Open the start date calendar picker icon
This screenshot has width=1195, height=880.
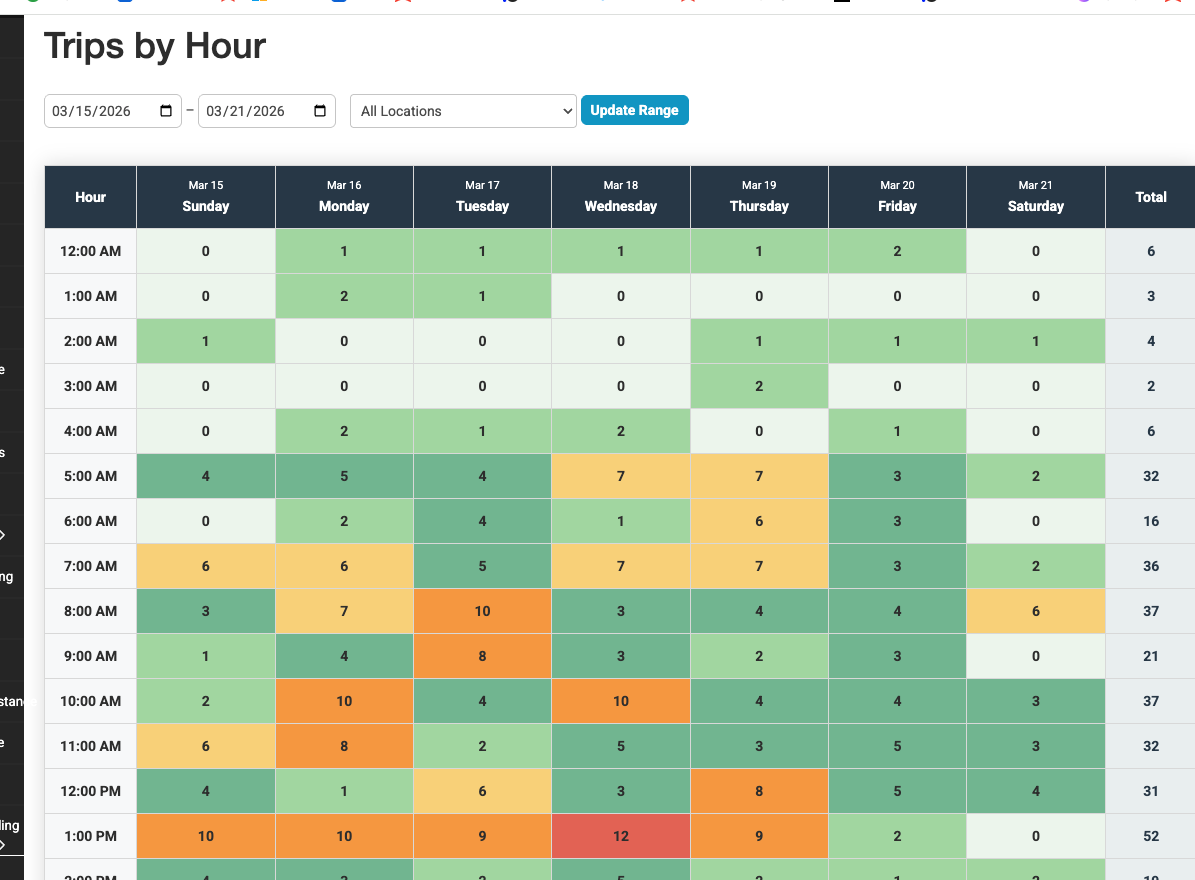click(x=166, y=111)
